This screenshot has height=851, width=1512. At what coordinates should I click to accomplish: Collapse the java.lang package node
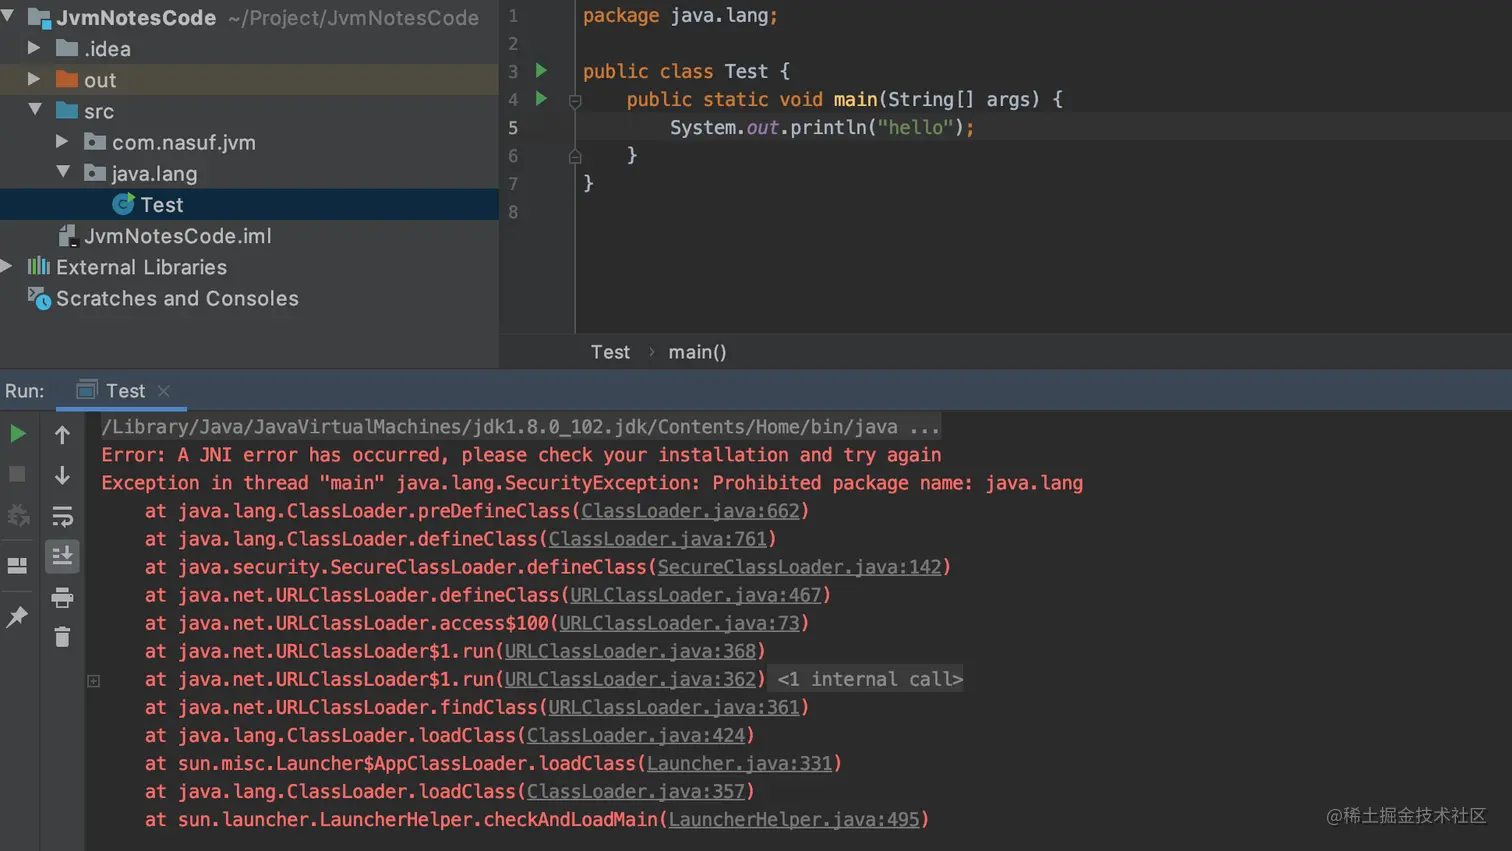(63, 172)
